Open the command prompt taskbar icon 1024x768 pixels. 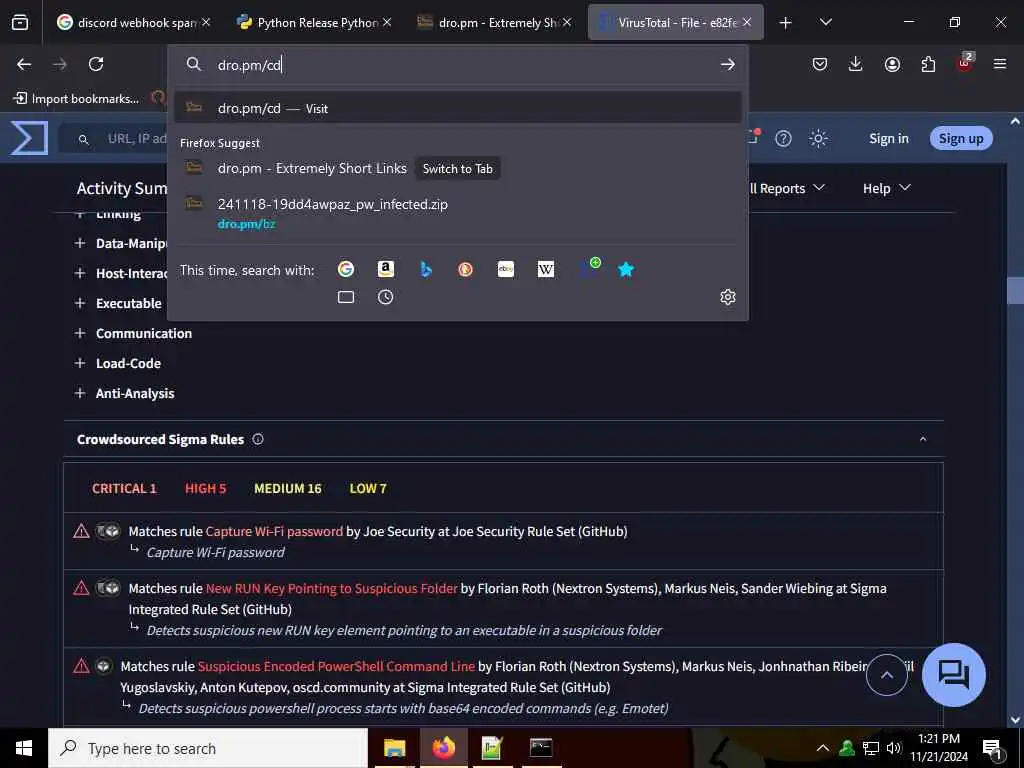(541, 748)
